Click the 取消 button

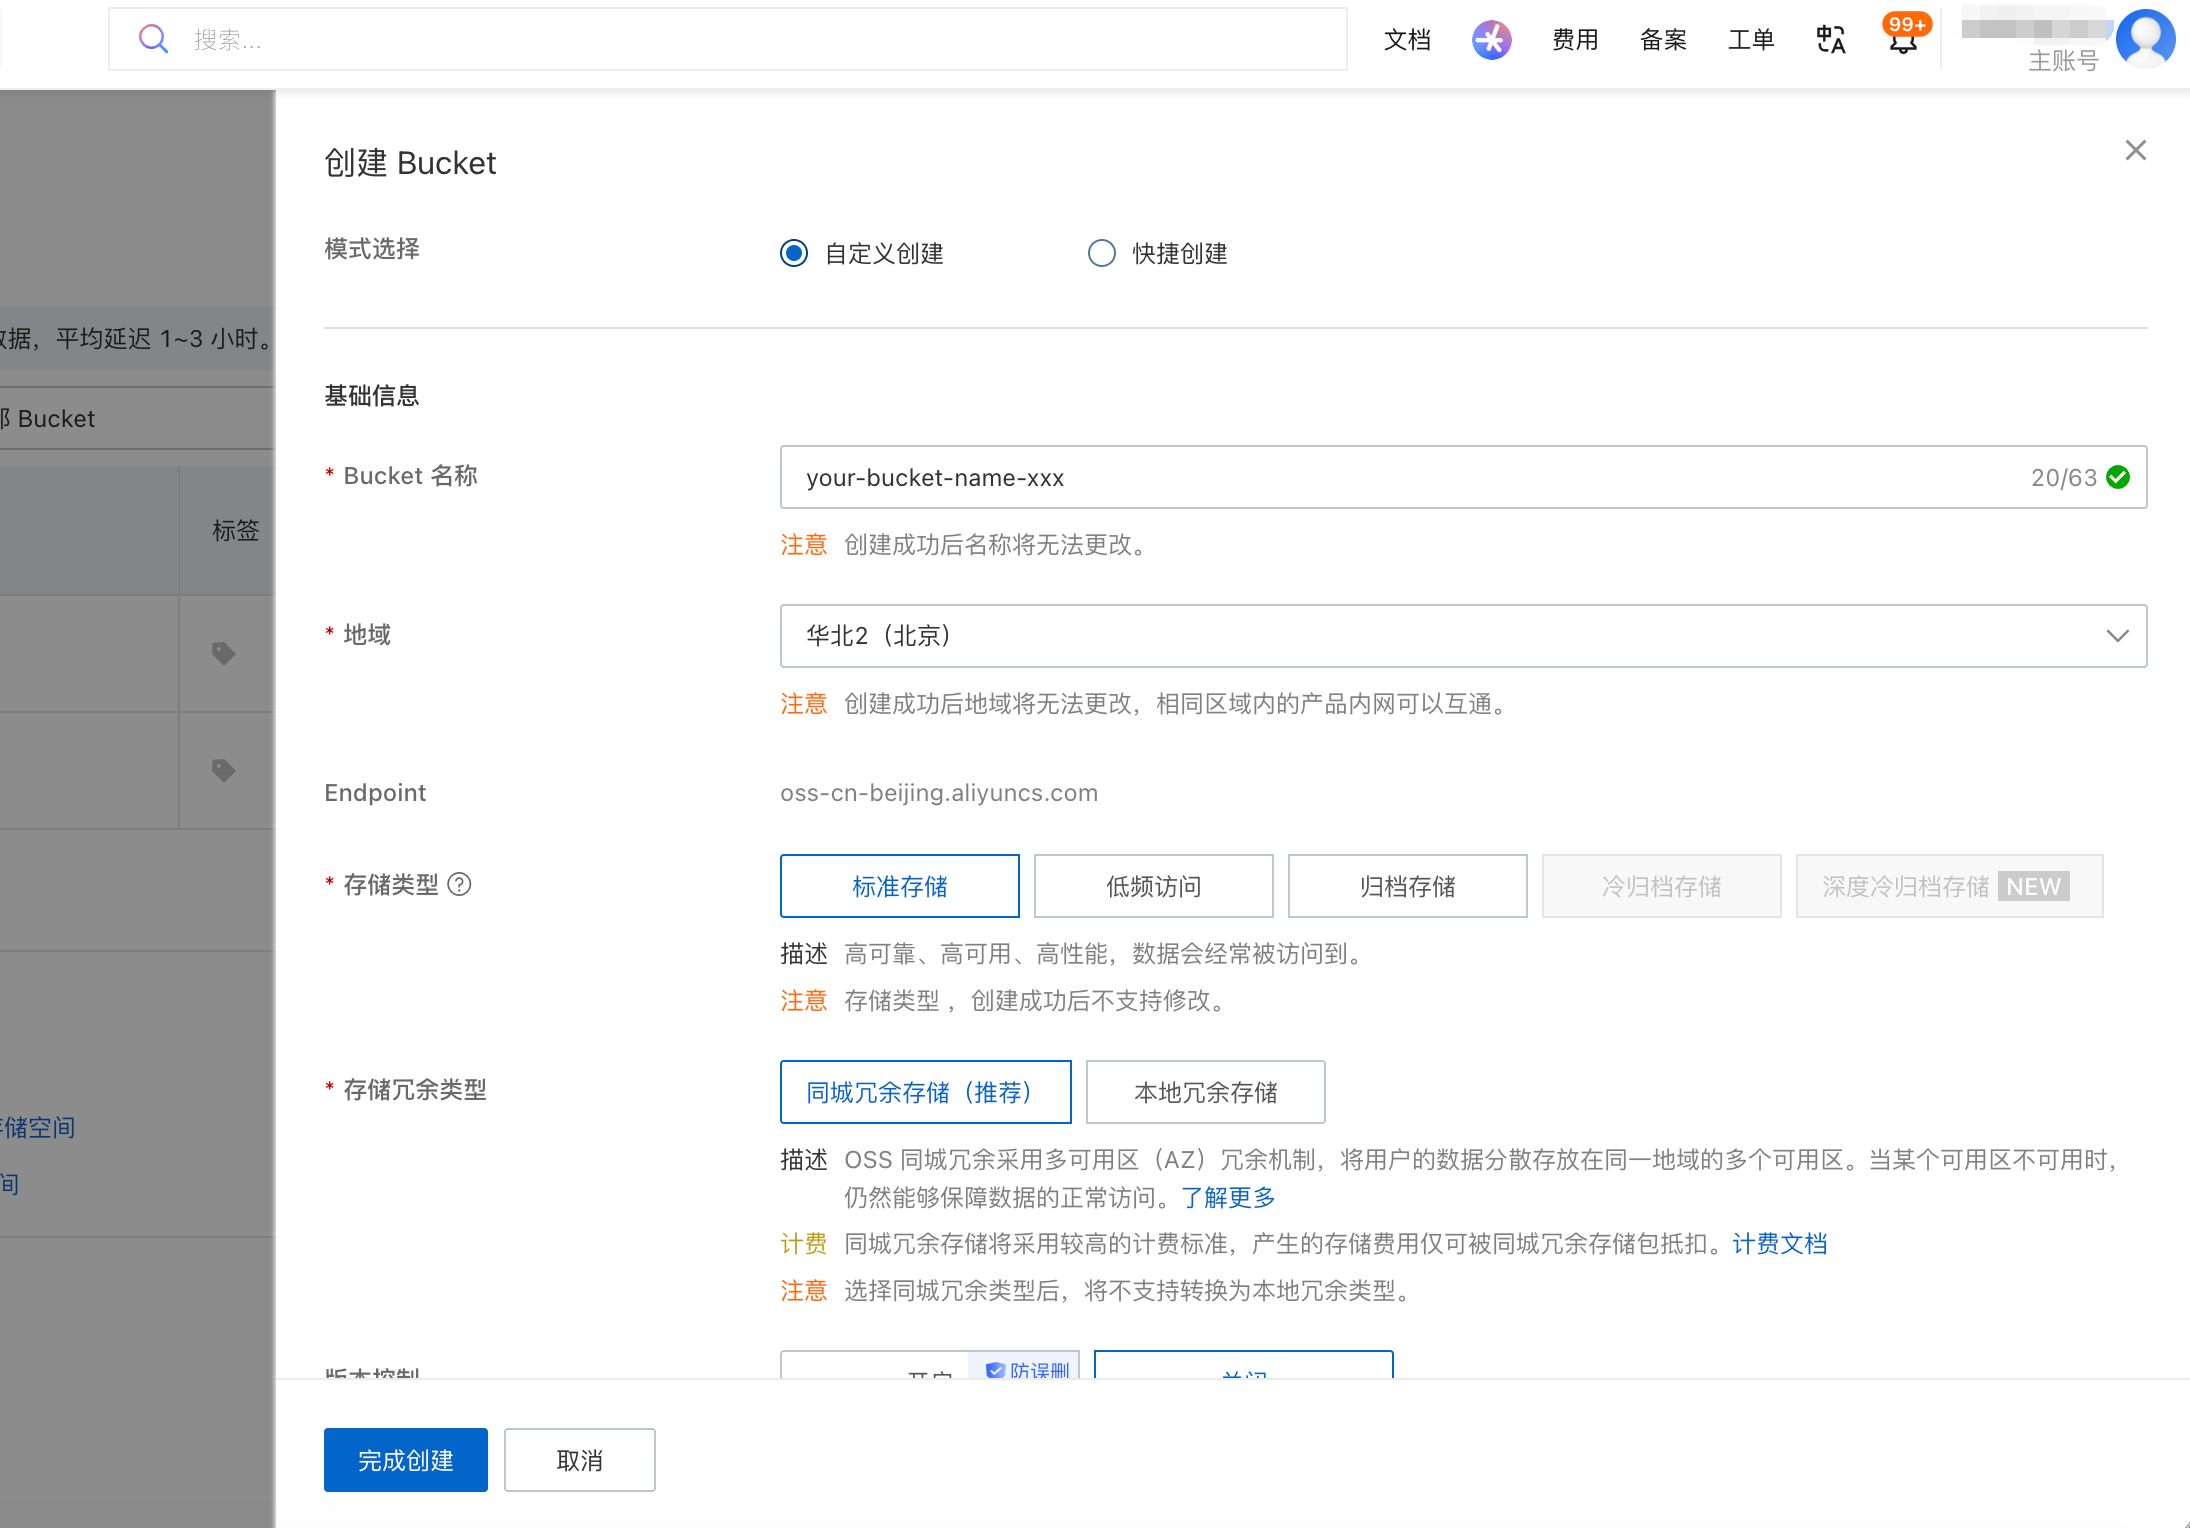(x=579, y=1460)
